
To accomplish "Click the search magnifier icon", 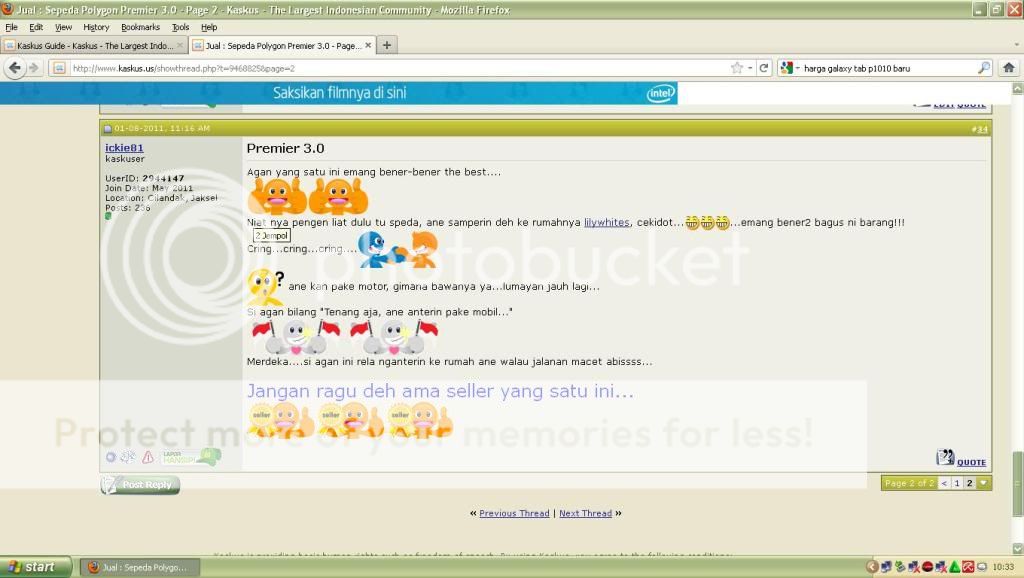I will click(x=984, y=68).
